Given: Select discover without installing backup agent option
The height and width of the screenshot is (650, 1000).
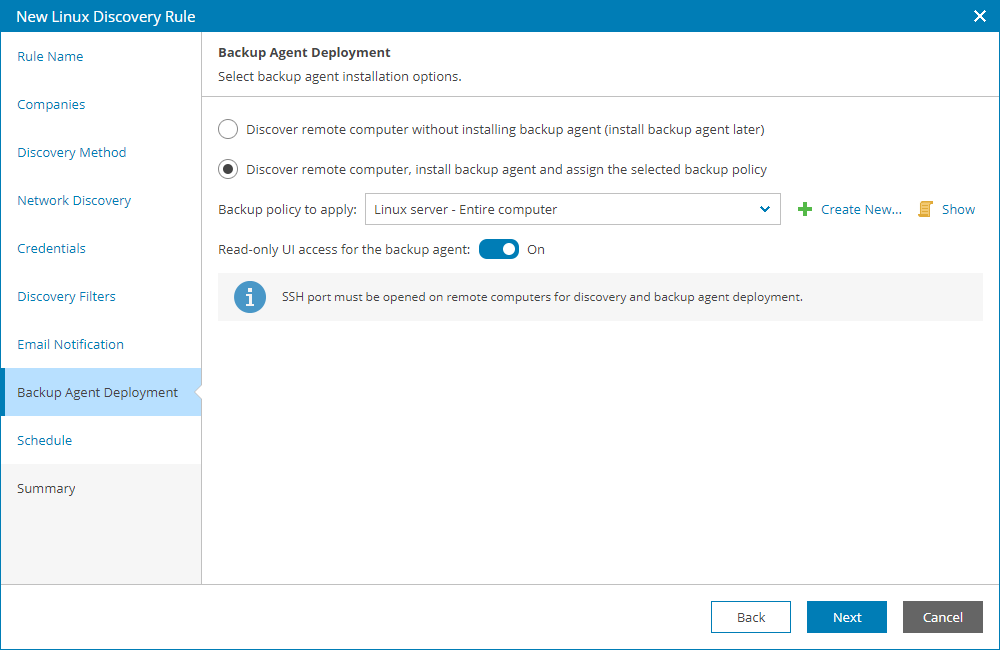Looking at the screenshot, I should coord(227,129).
